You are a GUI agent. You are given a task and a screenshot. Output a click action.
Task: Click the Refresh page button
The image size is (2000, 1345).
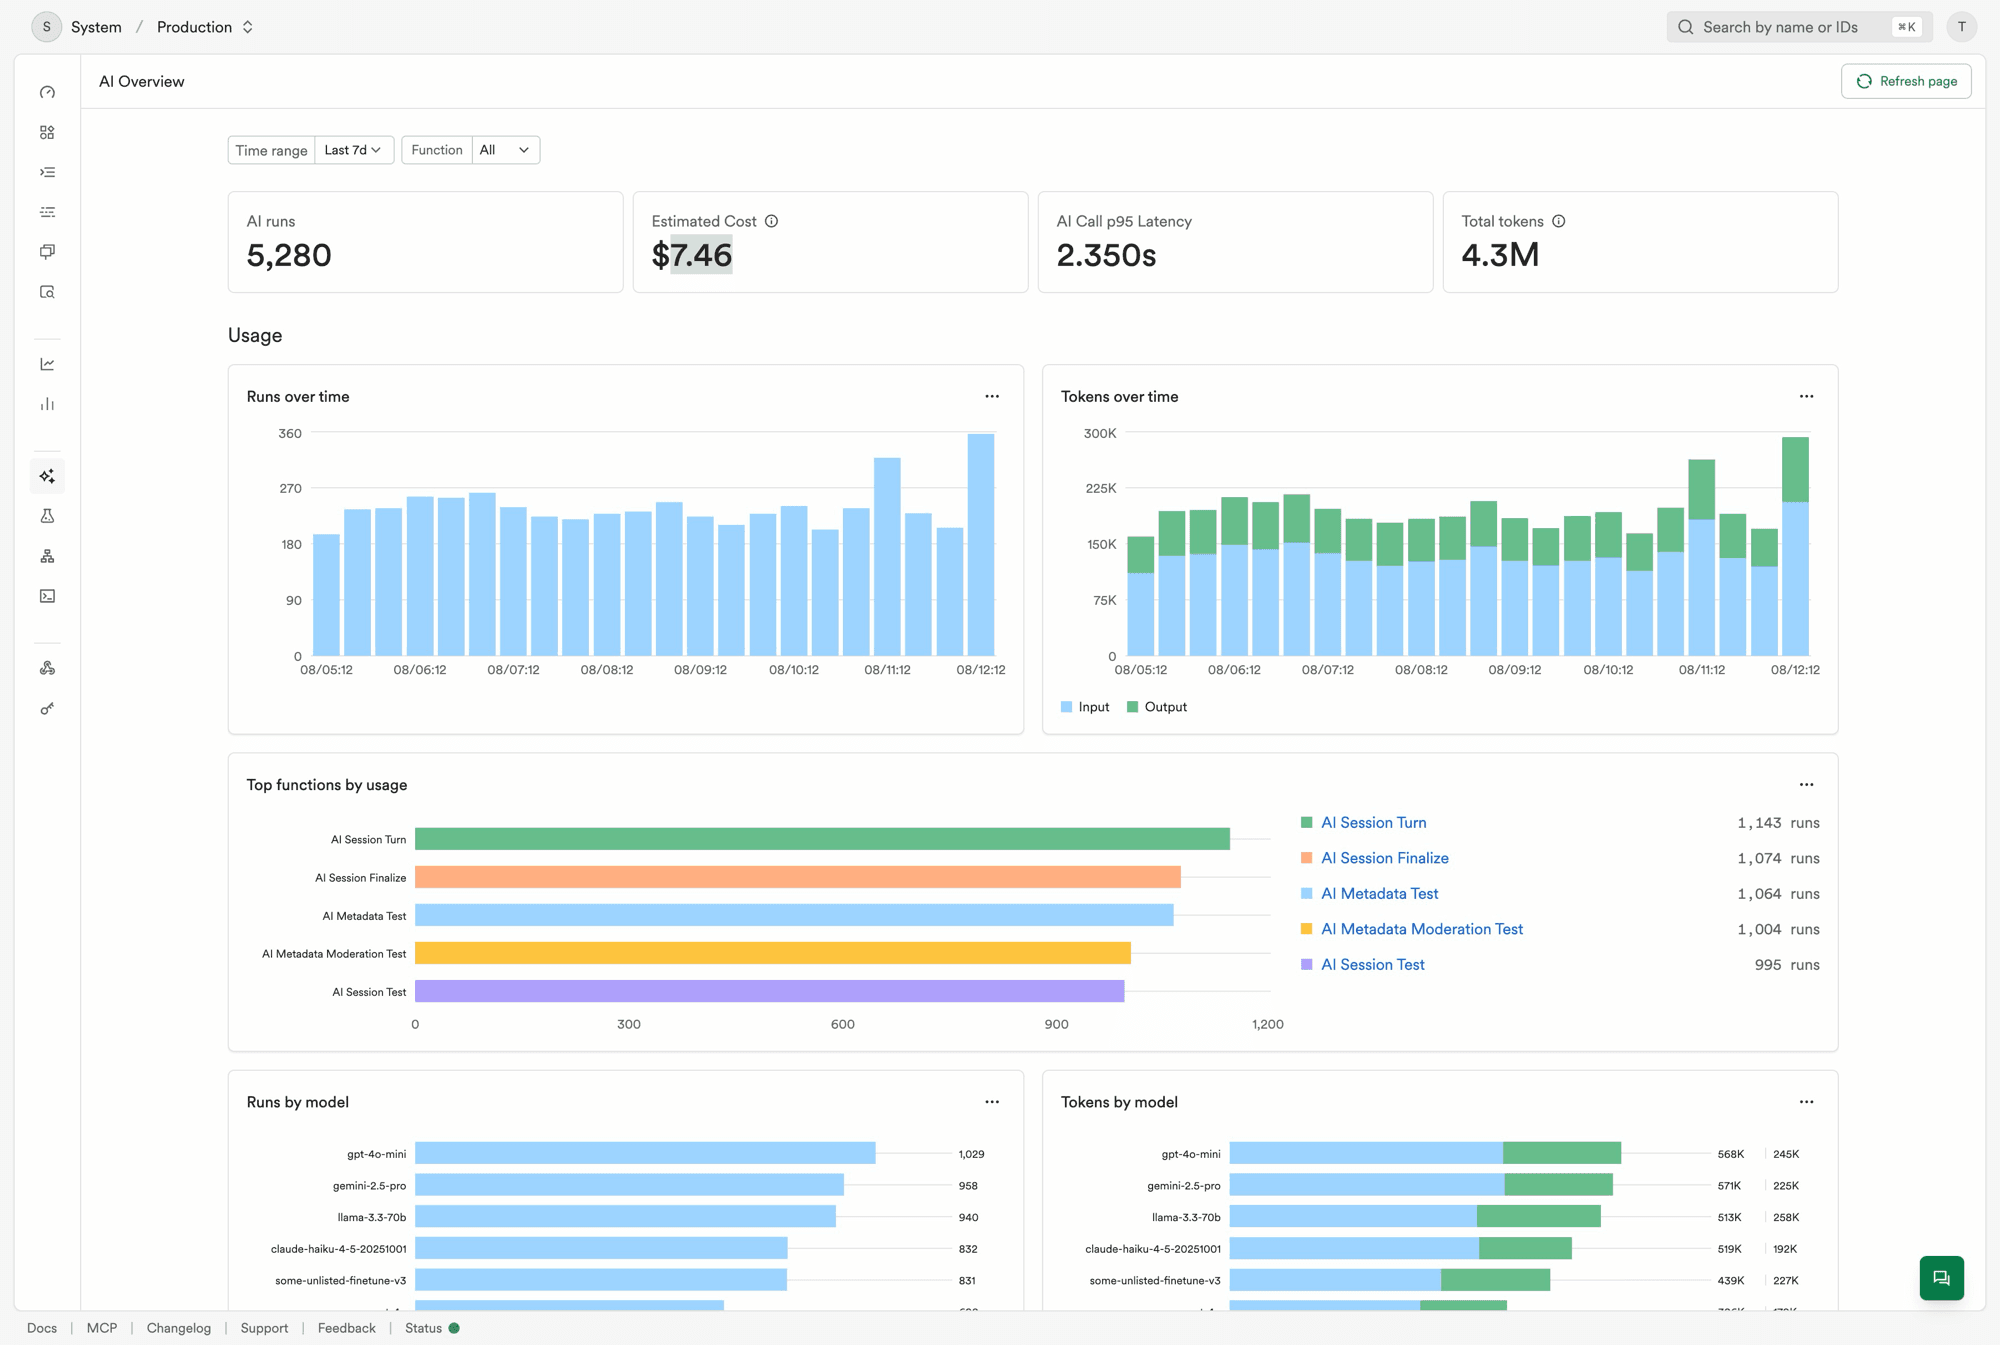point(1906,81)
